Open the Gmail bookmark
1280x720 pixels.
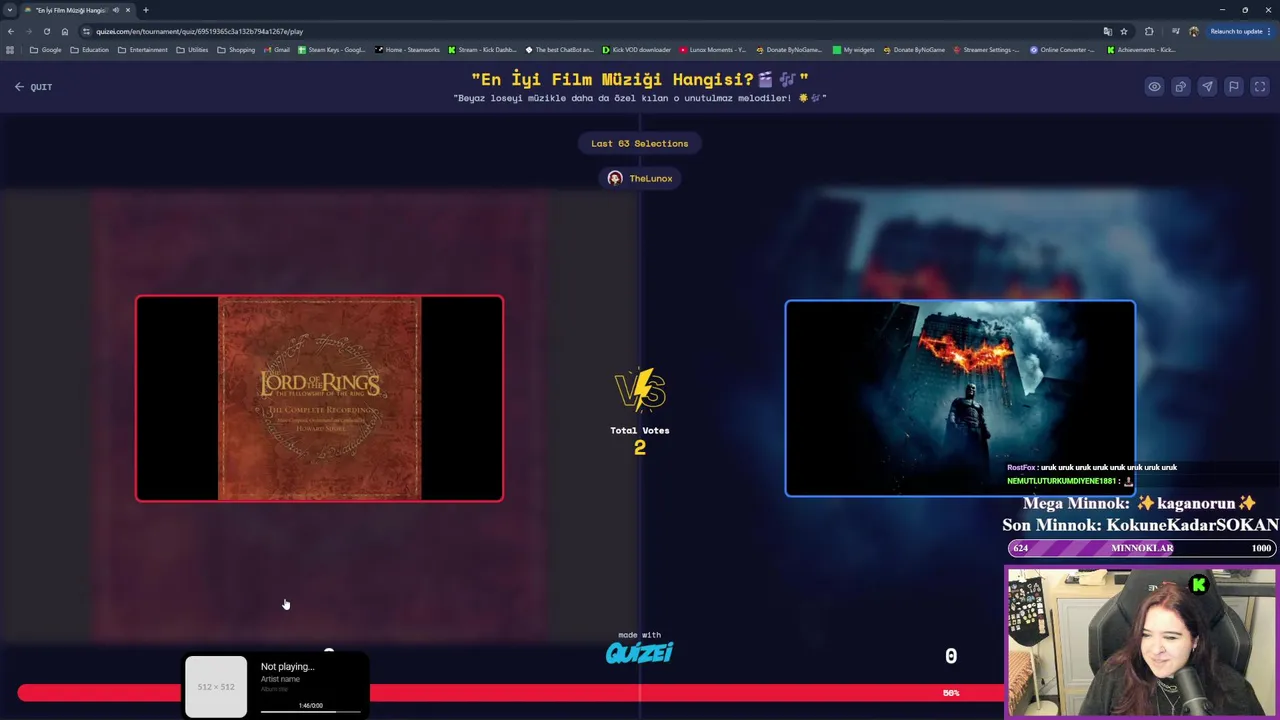click(x=276, y=50)
